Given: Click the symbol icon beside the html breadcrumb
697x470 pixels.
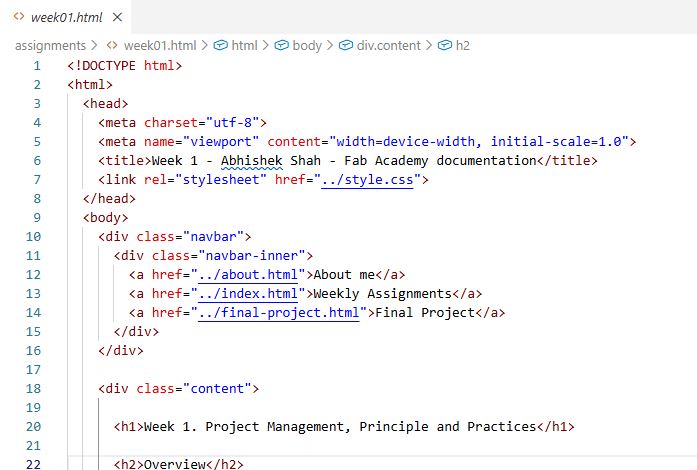Looking at the screenshot, I should point(220,45).
